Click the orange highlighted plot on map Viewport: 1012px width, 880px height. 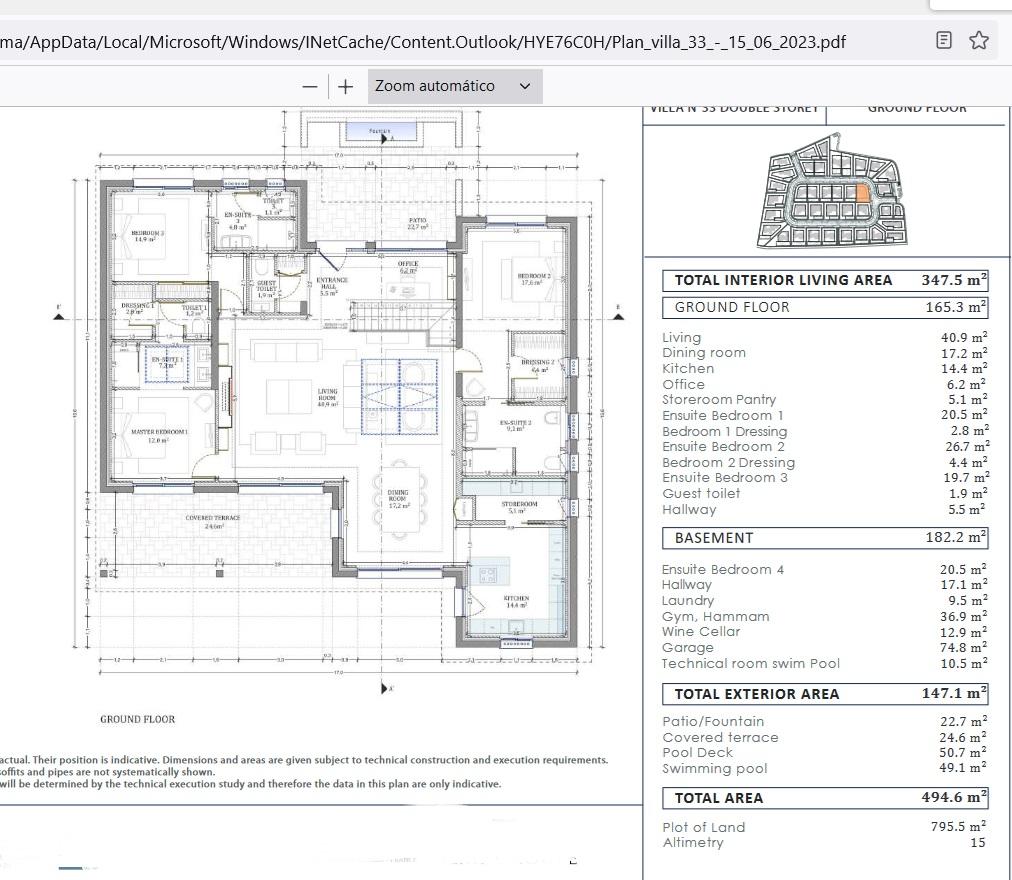coord(864,192)
